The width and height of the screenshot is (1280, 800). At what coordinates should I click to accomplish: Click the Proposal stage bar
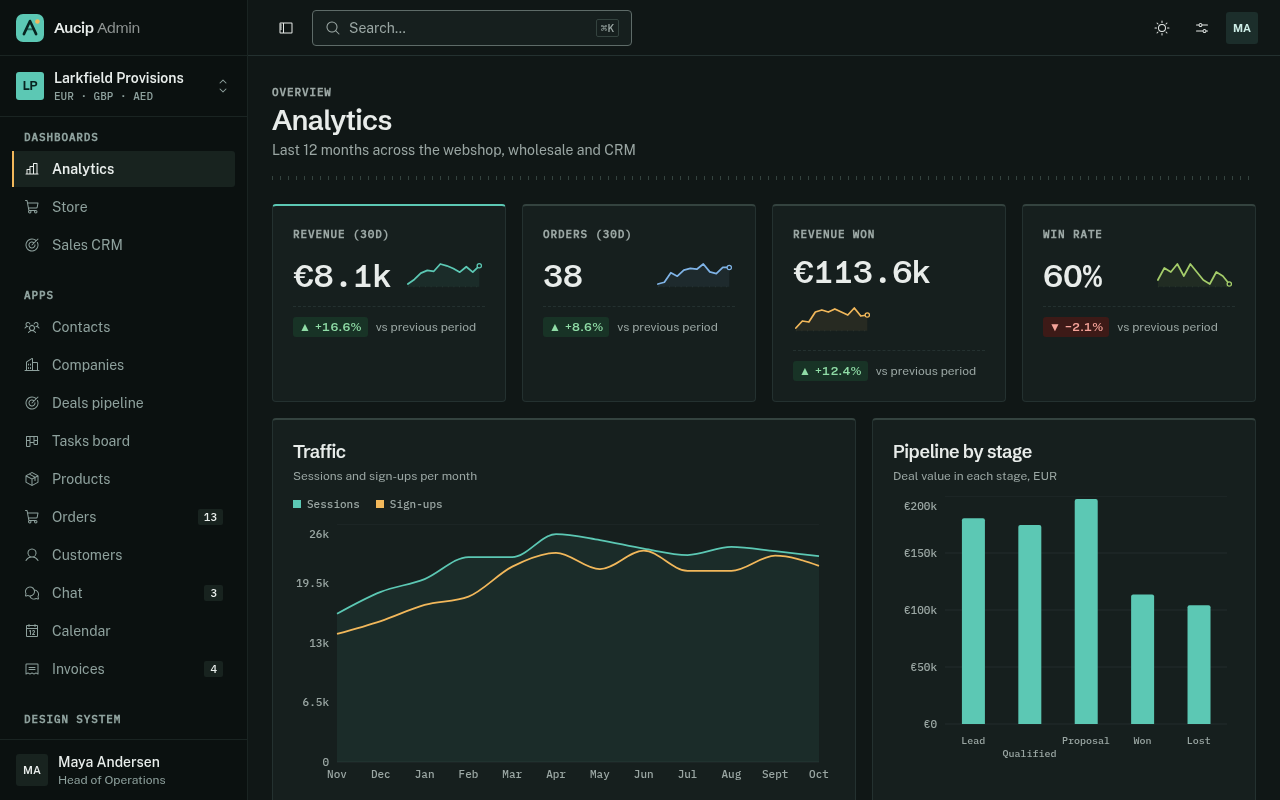pos(1086,612)
